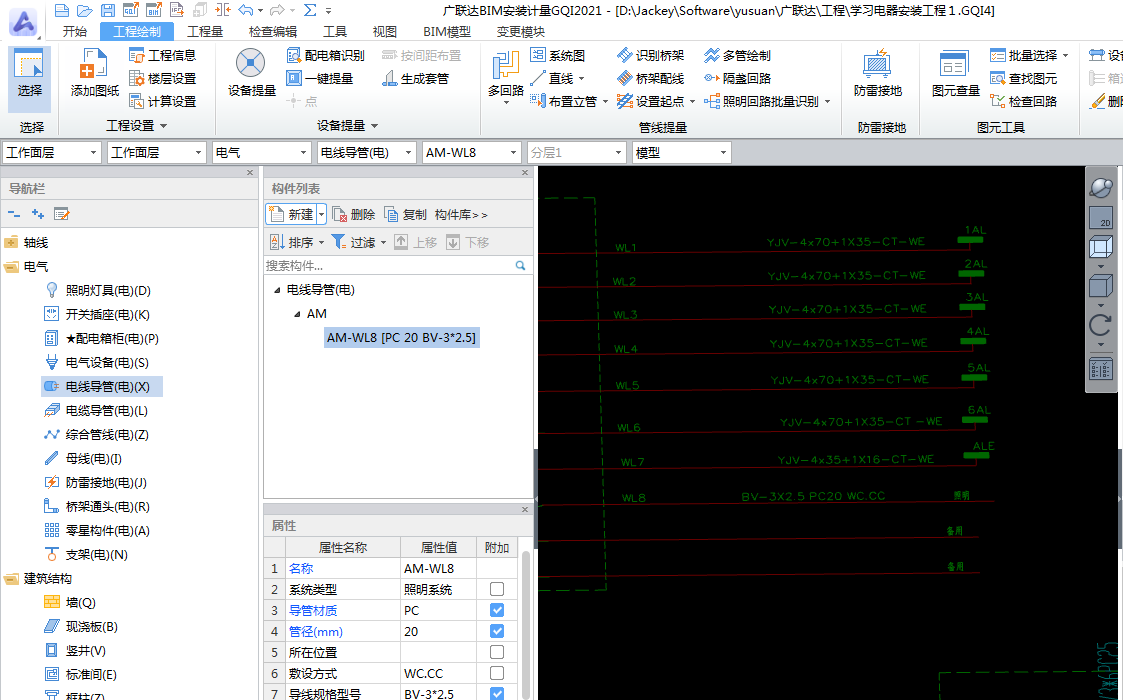
Task: Switch to the 工具 ribbon tab
Action: 334,32
